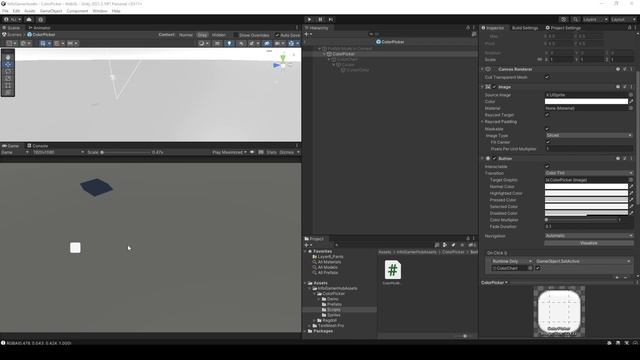Open the object picker for Target Graphic
The width and height of the screenshot is (640, 360).
pos(631,180)
